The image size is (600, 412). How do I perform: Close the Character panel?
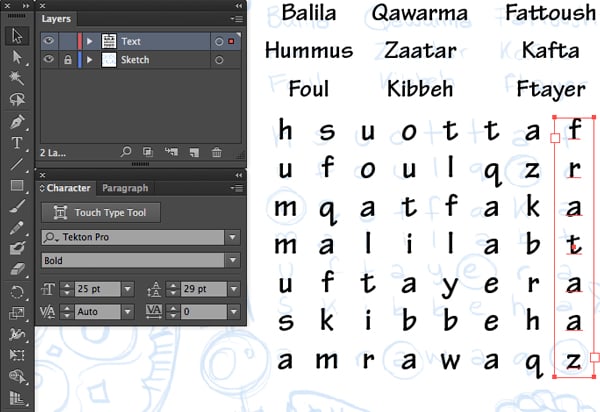click(42, 175)
